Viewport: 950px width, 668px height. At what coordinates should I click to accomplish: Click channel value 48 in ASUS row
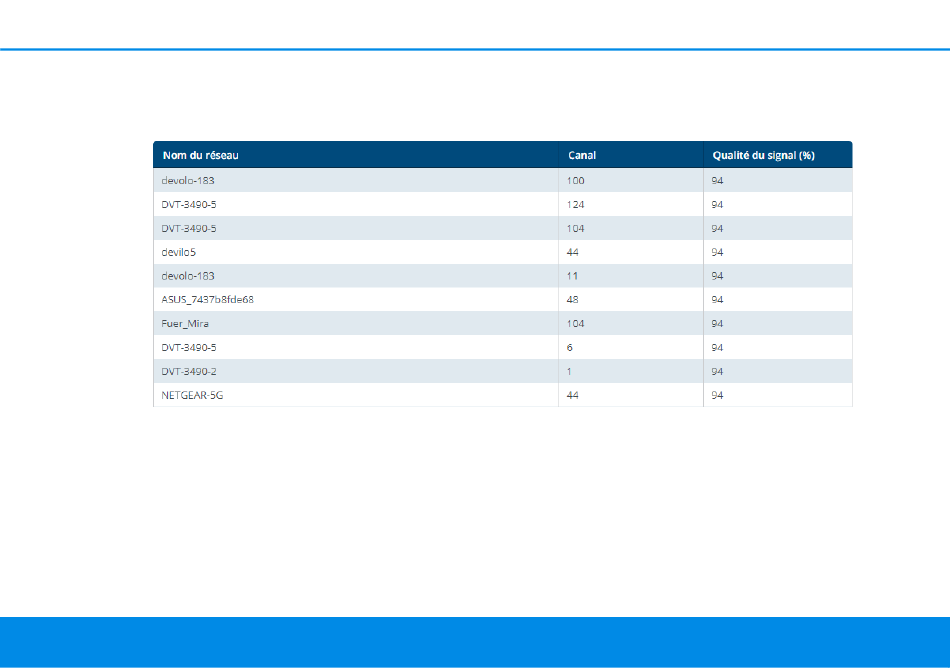[x=573, y=299]
